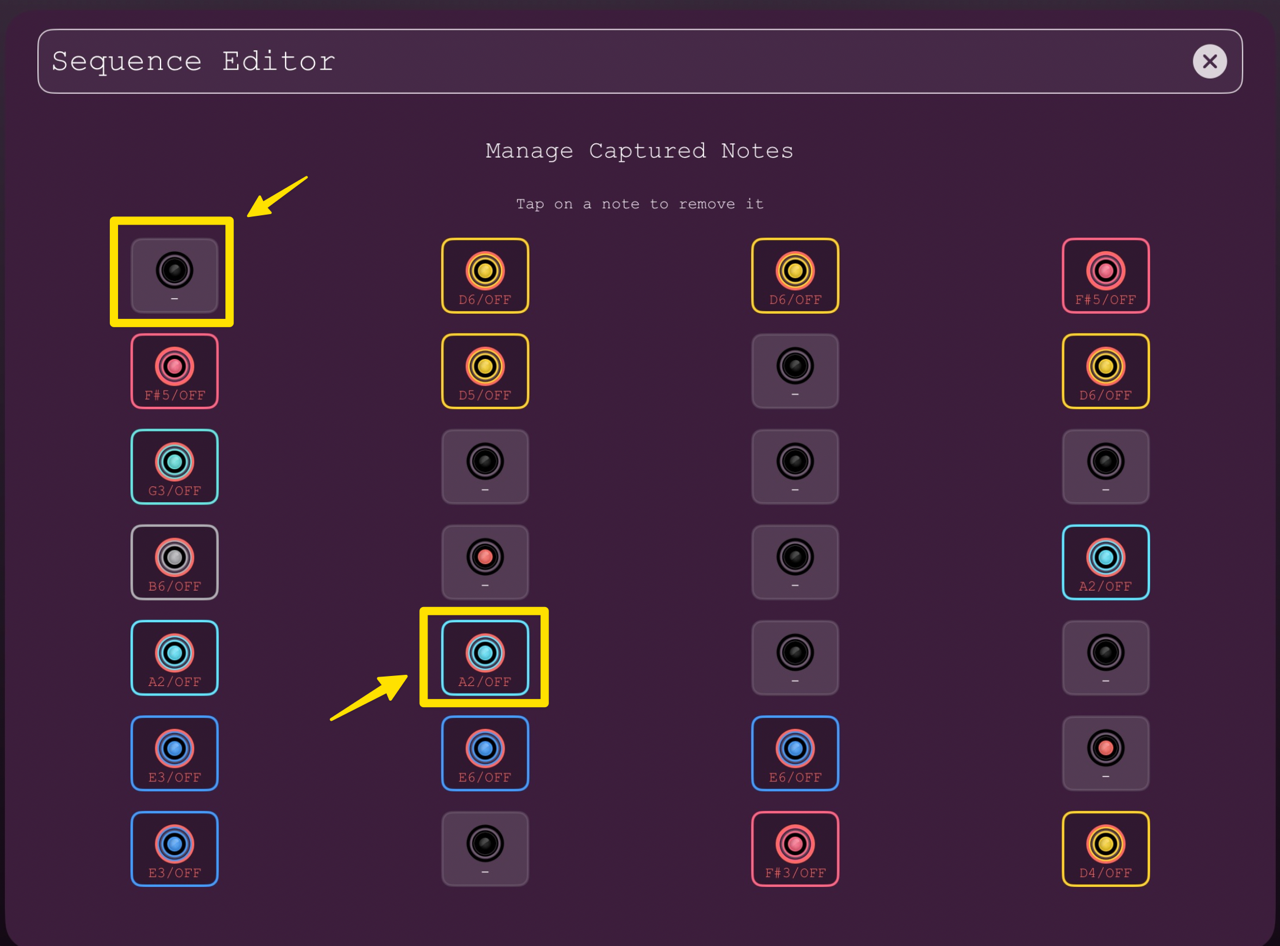This screenshot has height=946, width=1280.
Task: Remove the gray B6/OFF note
Action: click(174, 562)
